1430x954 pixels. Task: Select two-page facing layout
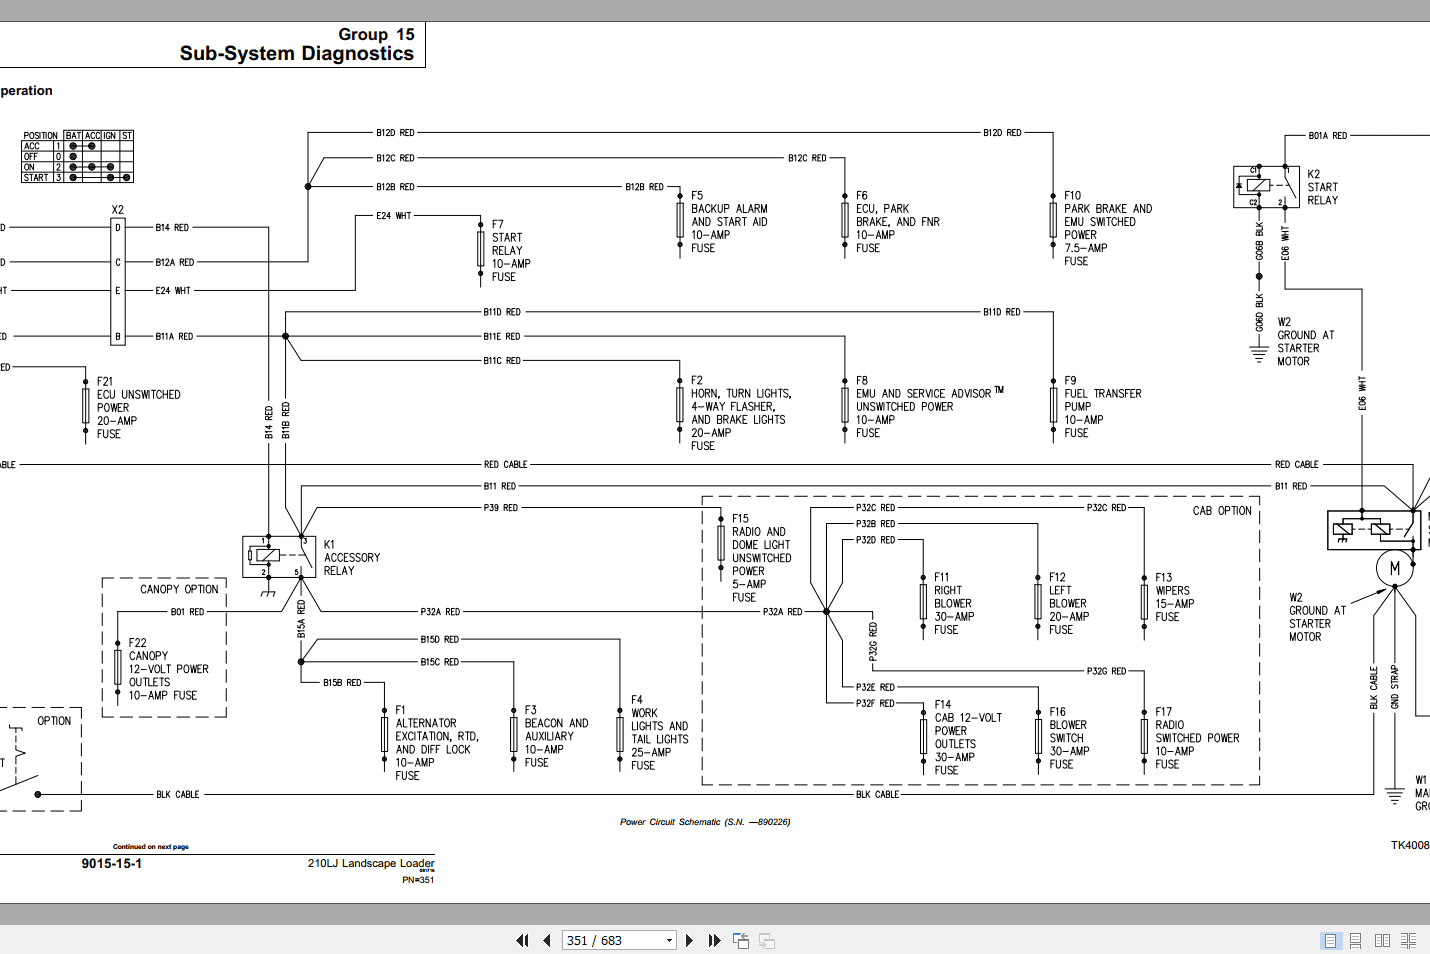click(1382, 940)
